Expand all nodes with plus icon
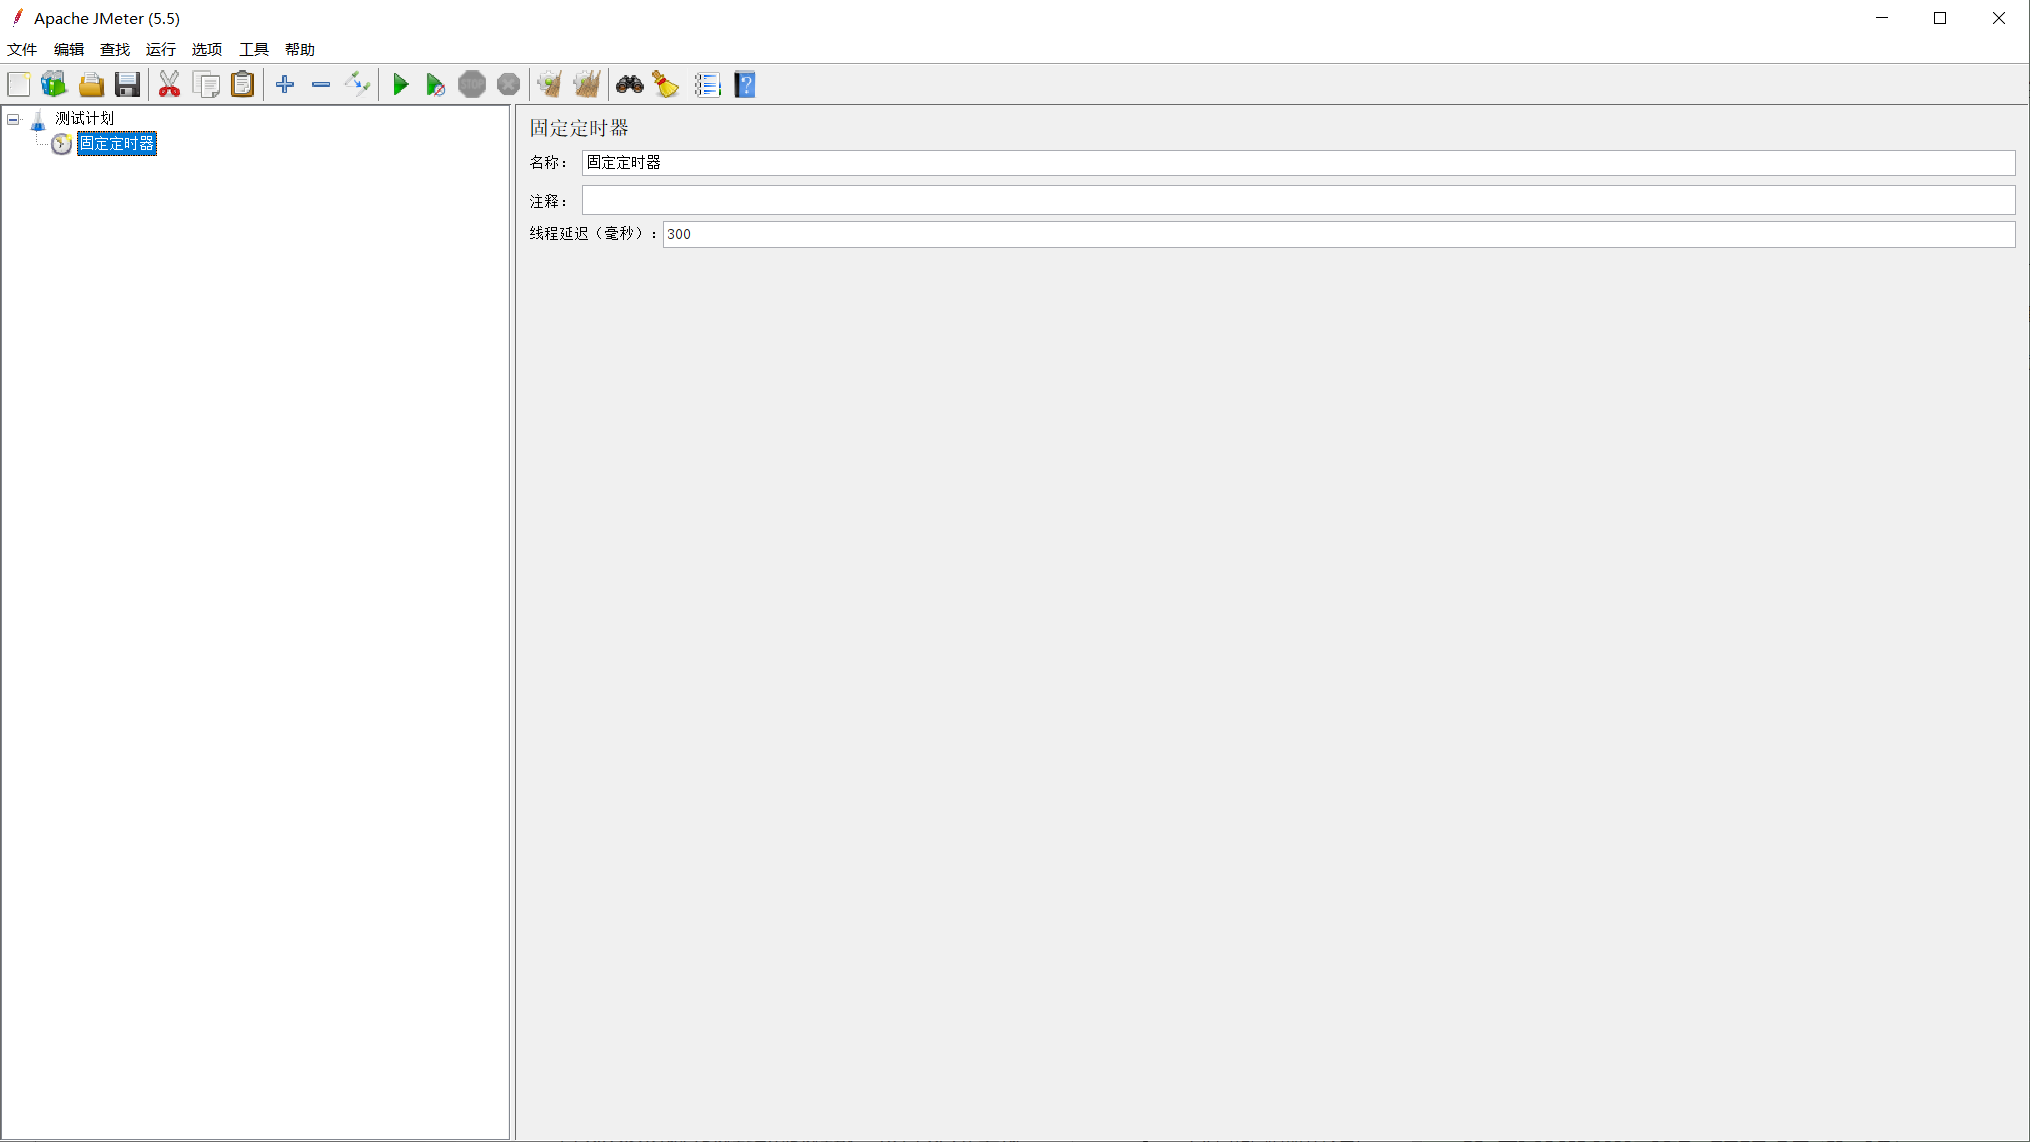This screenshot has width=2030, height=1142. pos(285,85)
